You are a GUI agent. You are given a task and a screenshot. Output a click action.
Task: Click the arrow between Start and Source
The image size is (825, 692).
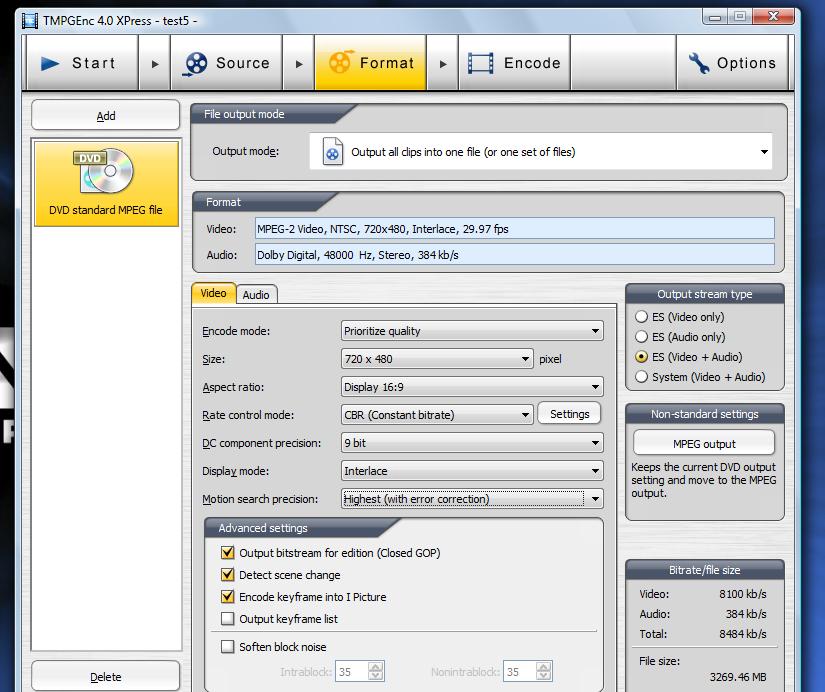click(155, 64)
